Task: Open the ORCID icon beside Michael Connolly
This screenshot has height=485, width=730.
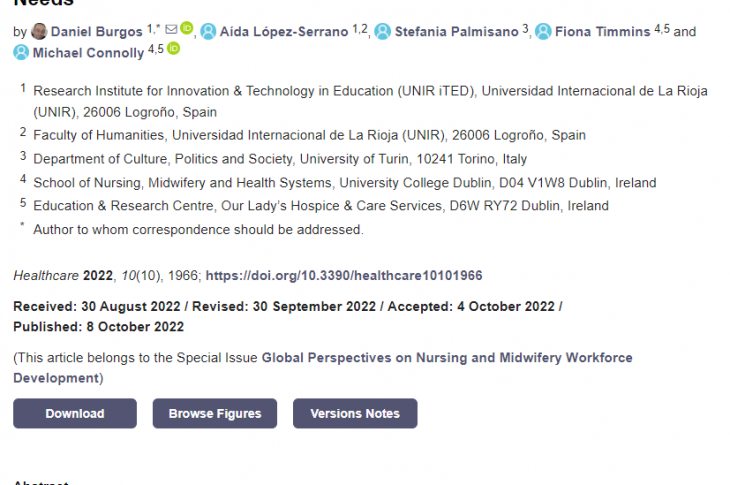Action: click(x=173, y=49)
